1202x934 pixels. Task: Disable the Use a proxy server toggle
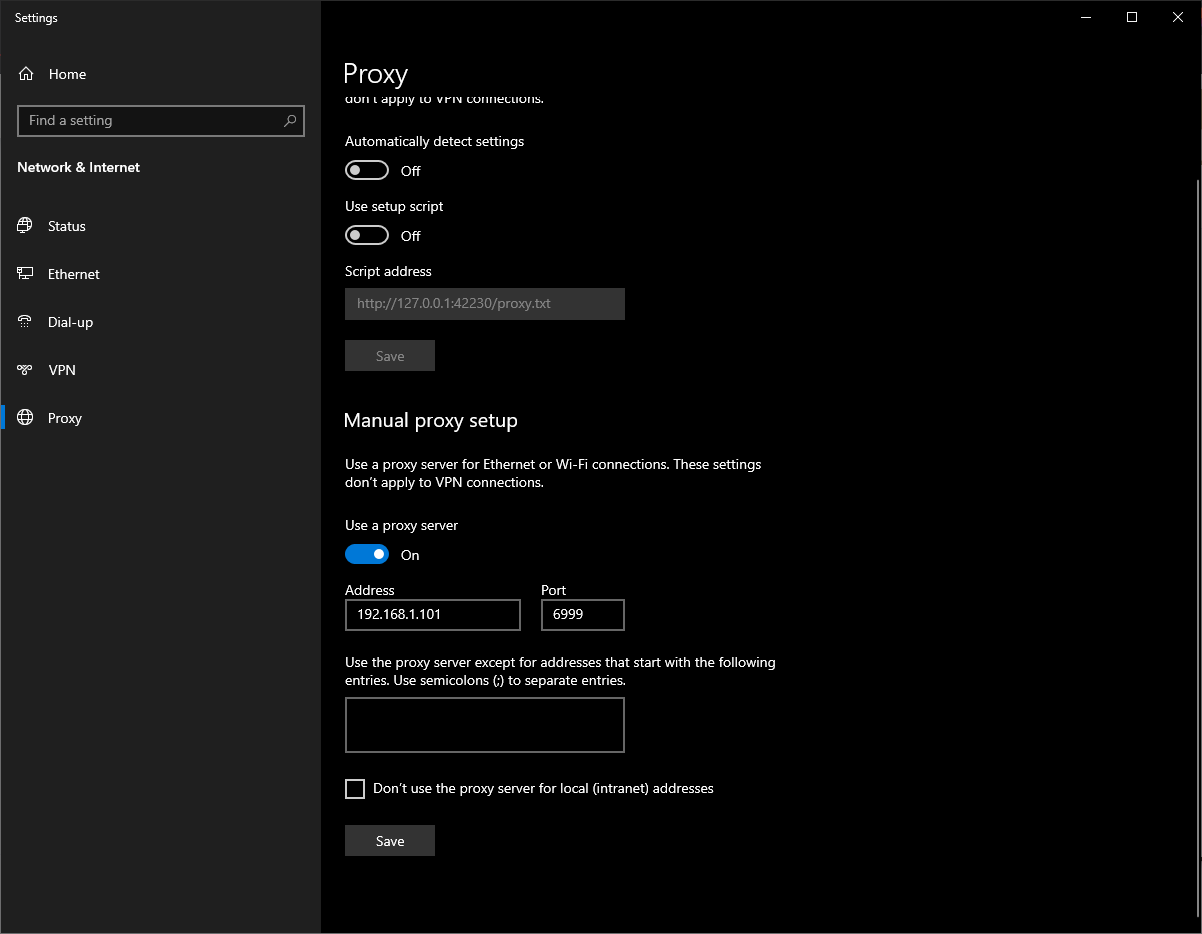367,555
